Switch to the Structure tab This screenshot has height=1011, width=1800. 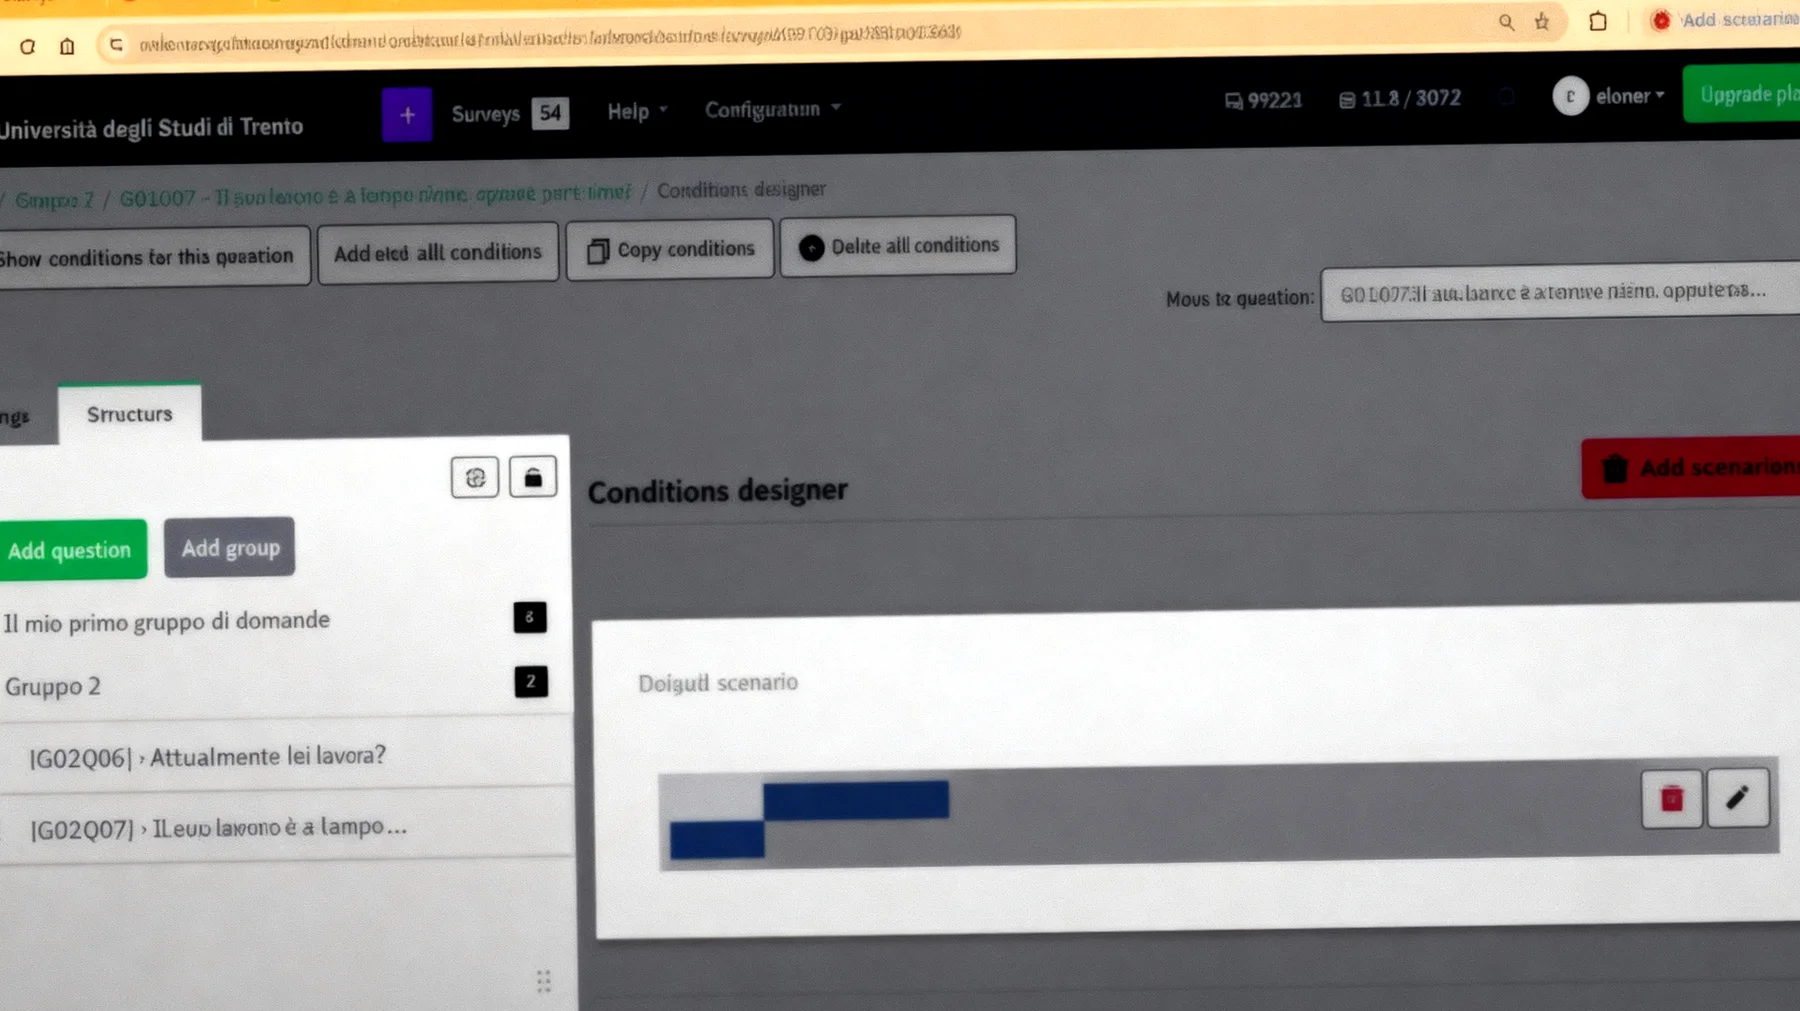129,414
